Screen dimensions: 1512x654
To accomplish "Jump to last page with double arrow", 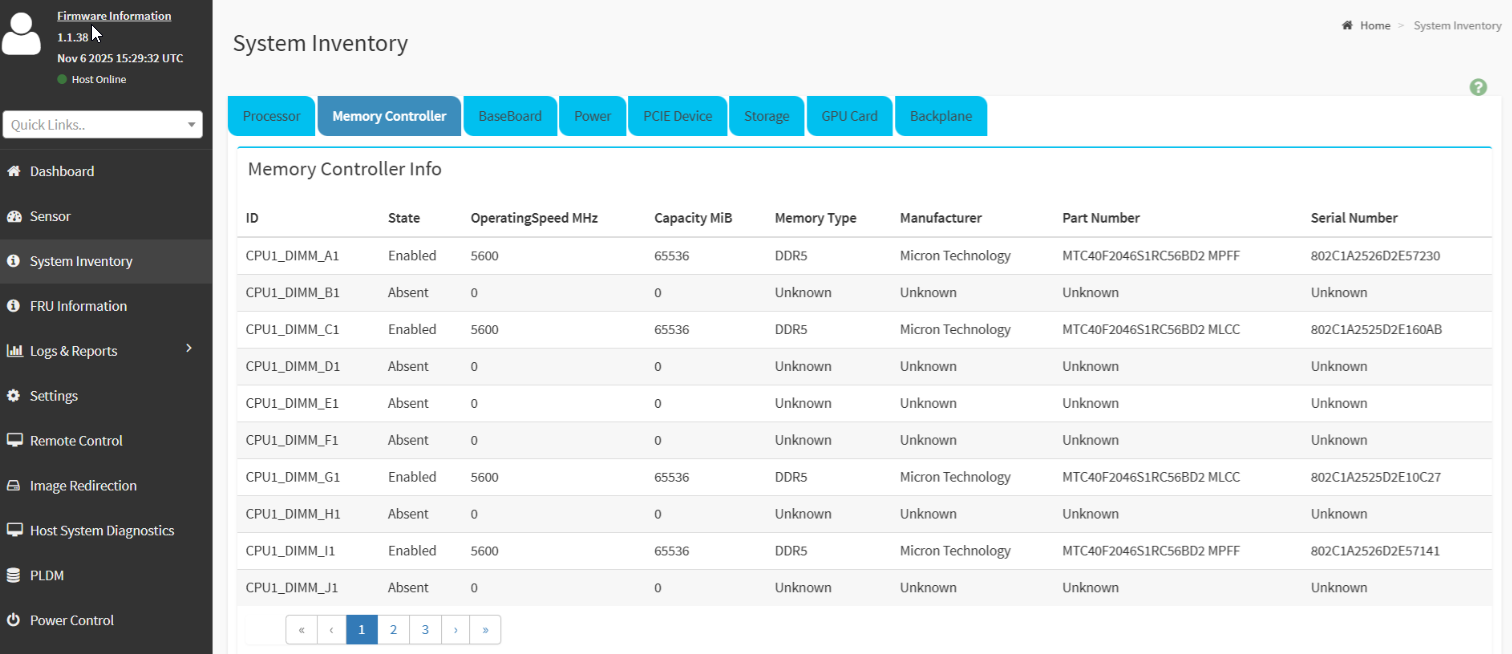I will pyautogui.click(x=485, y=630).
